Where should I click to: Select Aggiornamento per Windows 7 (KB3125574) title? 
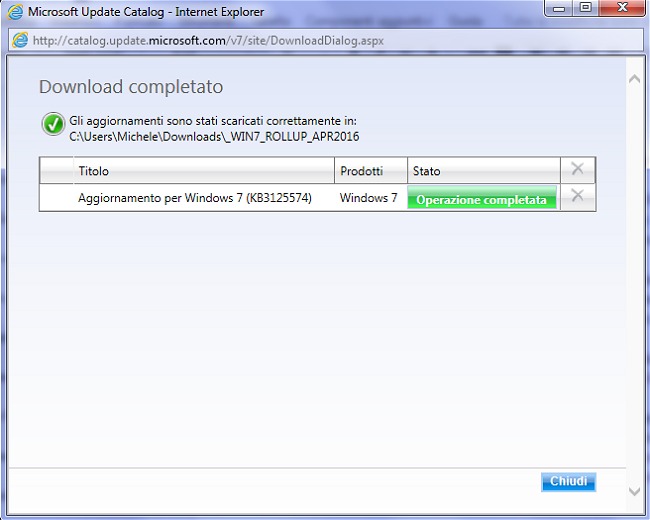click(x=194, y=198)
